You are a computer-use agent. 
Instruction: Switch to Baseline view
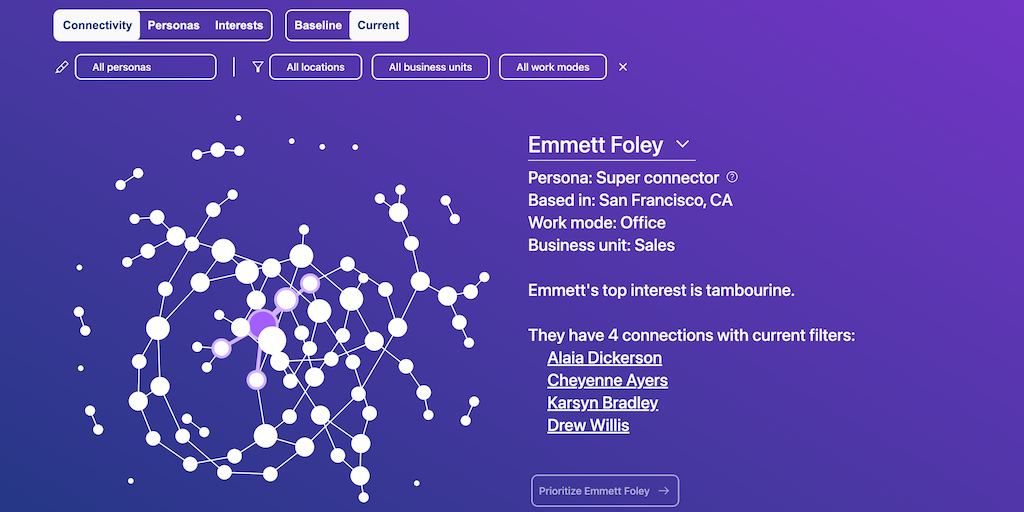(318, 25)
